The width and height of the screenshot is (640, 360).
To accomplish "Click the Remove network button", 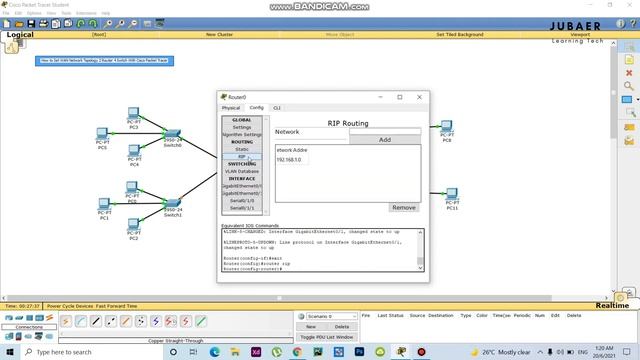I will [x=404, y=208].
